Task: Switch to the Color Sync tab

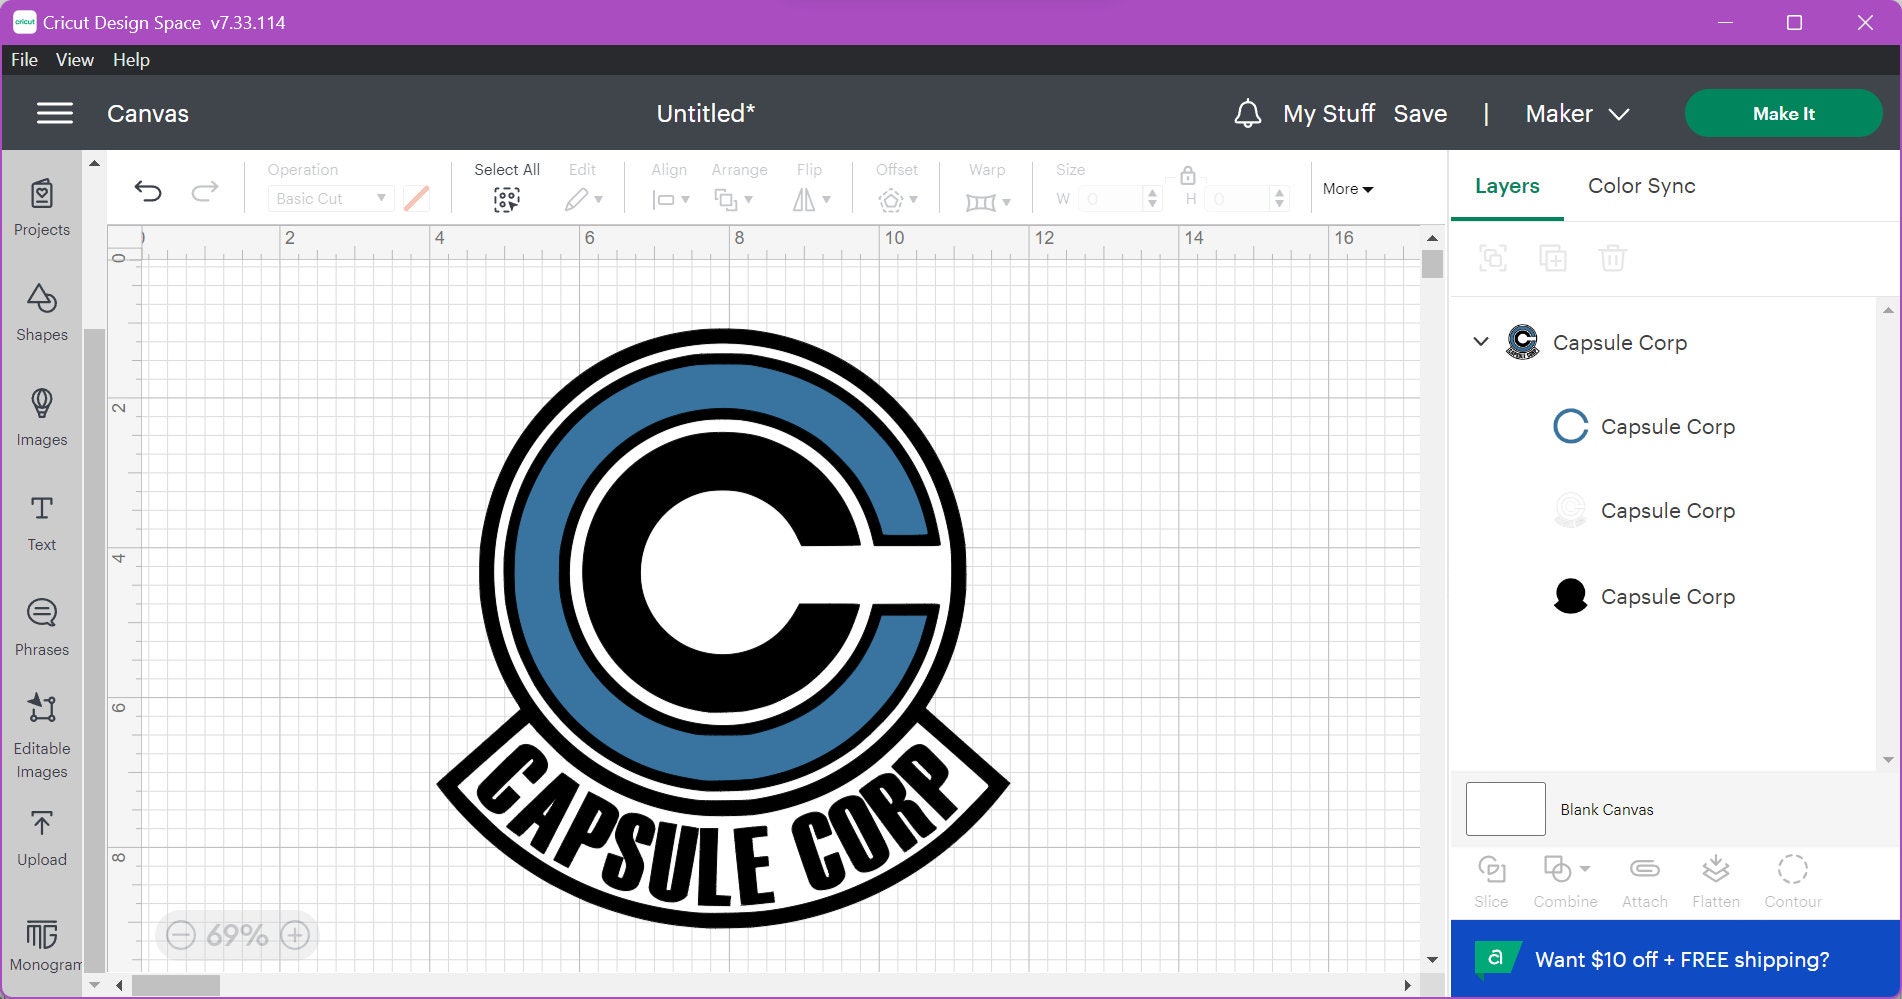Action: coord(1640,186)
